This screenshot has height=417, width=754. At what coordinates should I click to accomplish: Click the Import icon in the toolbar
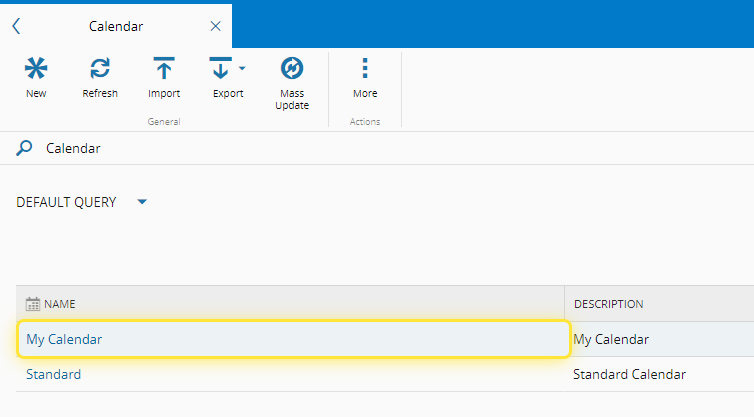click(x=164, y=69)
